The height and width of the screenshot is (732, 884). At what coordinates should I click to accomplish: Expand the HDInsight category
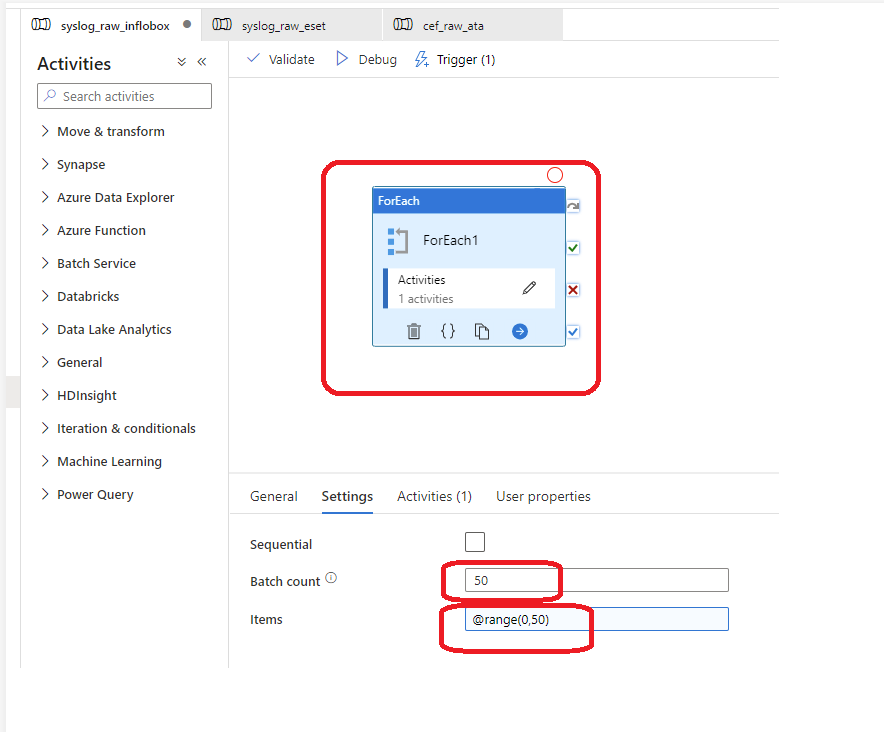(x=79, y=395)
